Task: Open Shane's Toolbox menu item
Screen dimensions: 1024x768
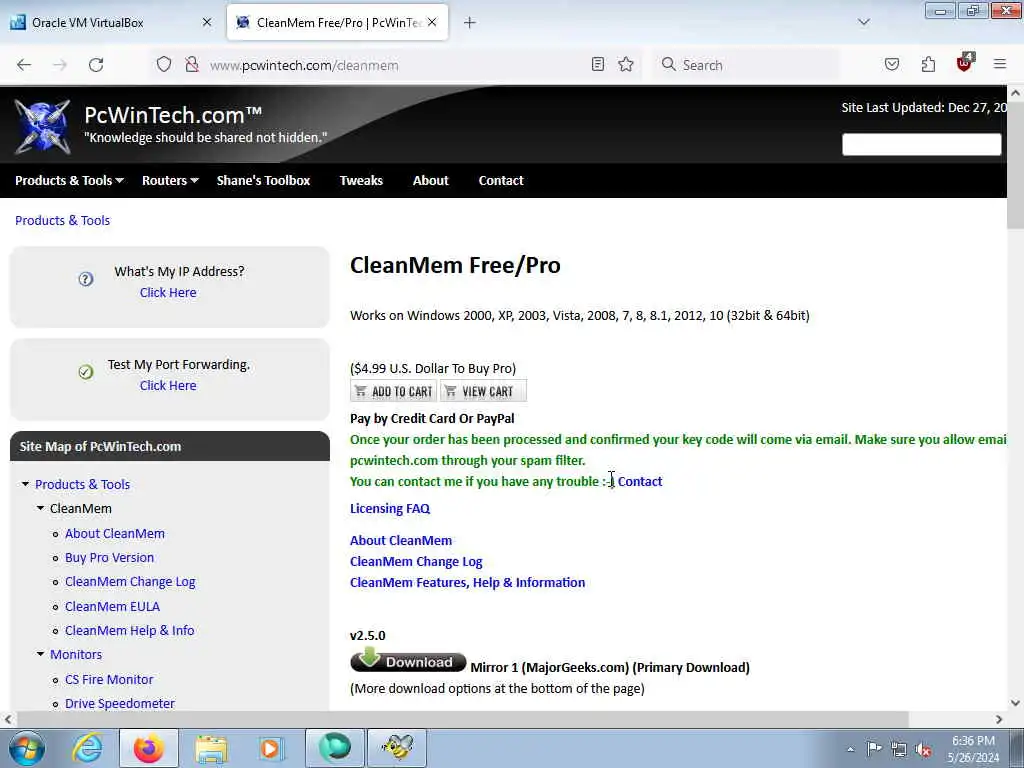Action: pos(263,180)
